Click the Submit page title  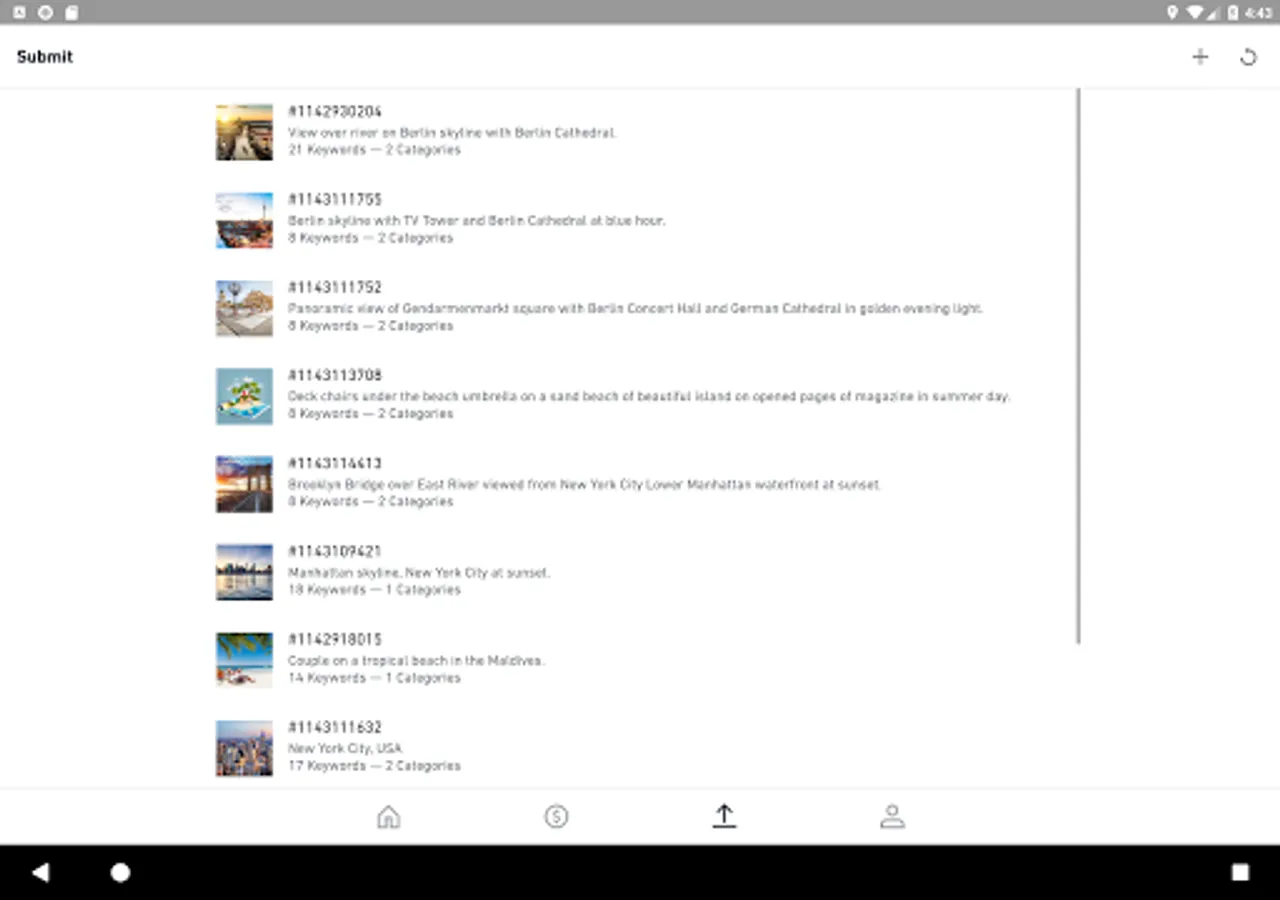tap(45, 57)
